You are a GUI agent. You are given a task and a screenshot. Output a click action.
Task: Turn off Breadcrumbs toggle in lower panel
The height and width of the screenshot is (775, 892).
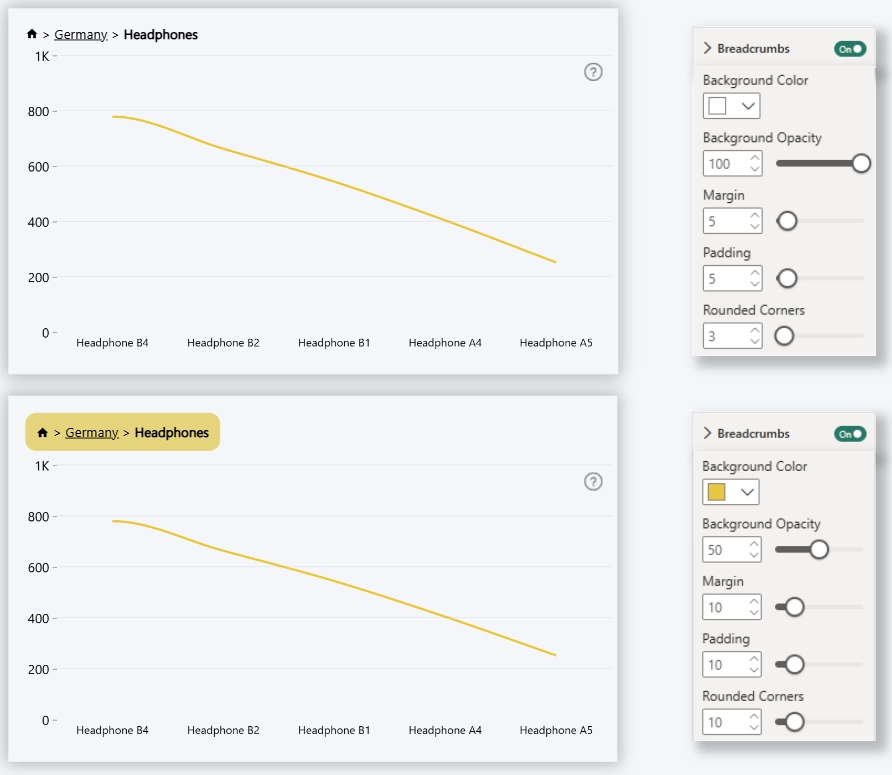coord(850,434)
